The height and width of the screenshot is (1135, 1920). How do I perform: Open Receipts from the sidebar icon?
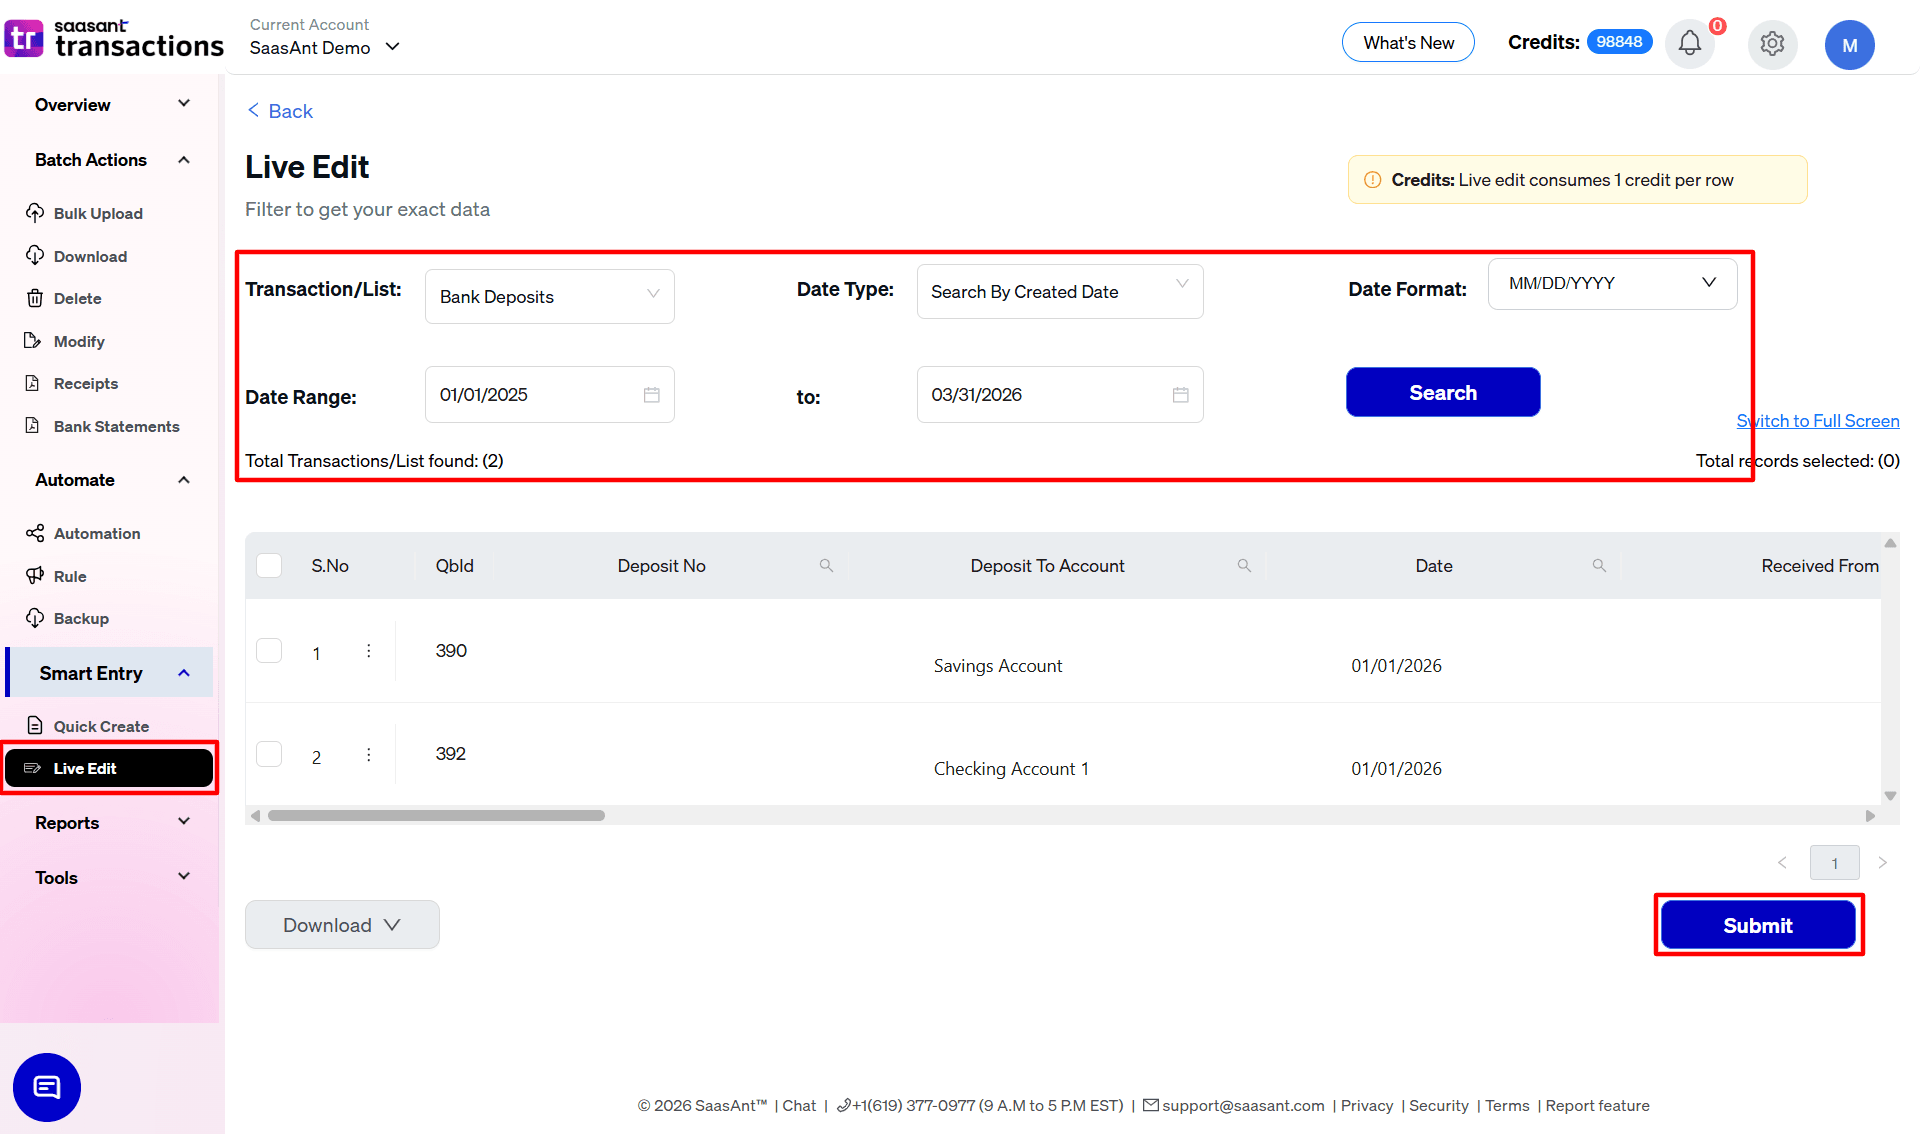35,383
